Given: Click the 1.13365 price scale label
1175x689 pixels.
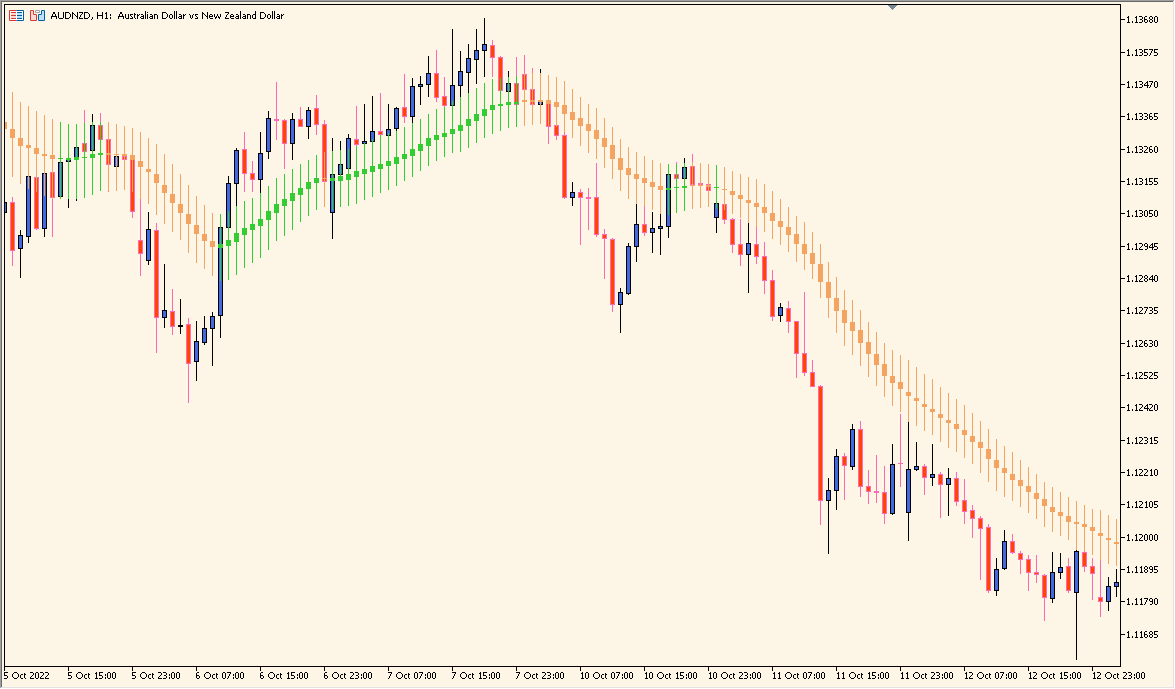Looking at the screenshot, I should pyautogui.click(x=1144, y=117).
